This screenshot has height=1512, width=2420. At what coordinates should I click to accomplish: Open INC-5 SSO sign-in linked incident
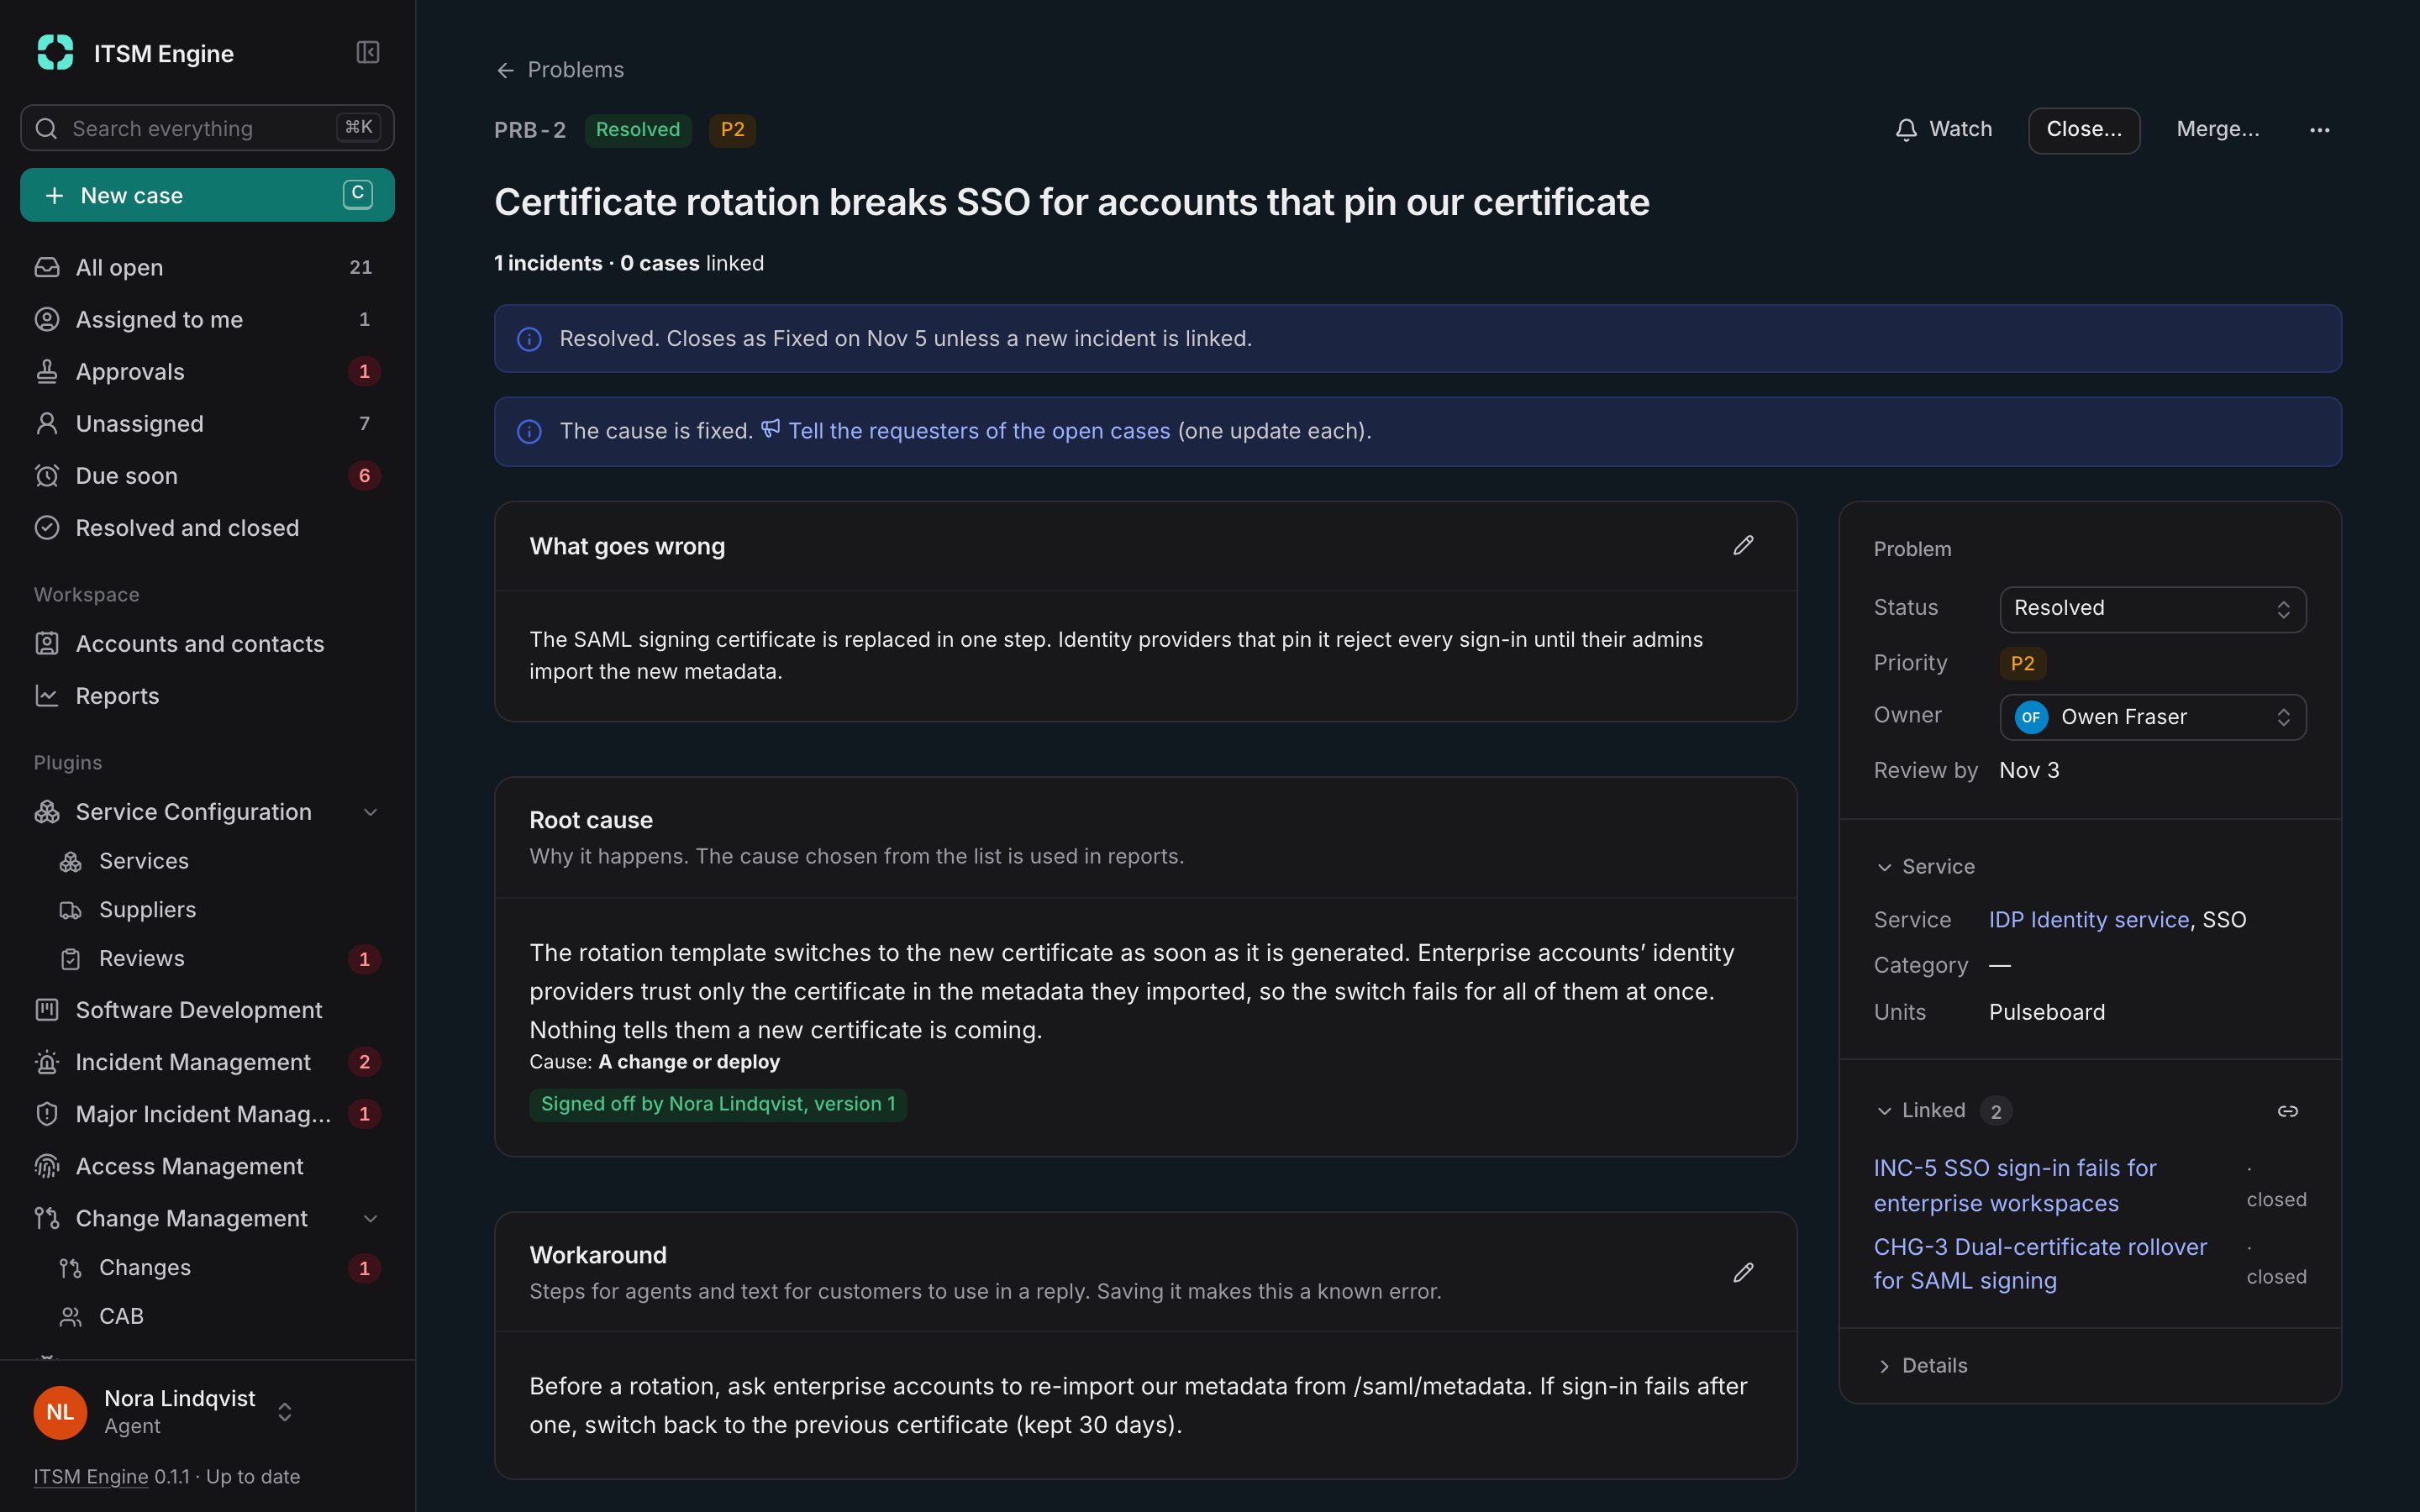pyautogui.click(x=2014, y=1185)
